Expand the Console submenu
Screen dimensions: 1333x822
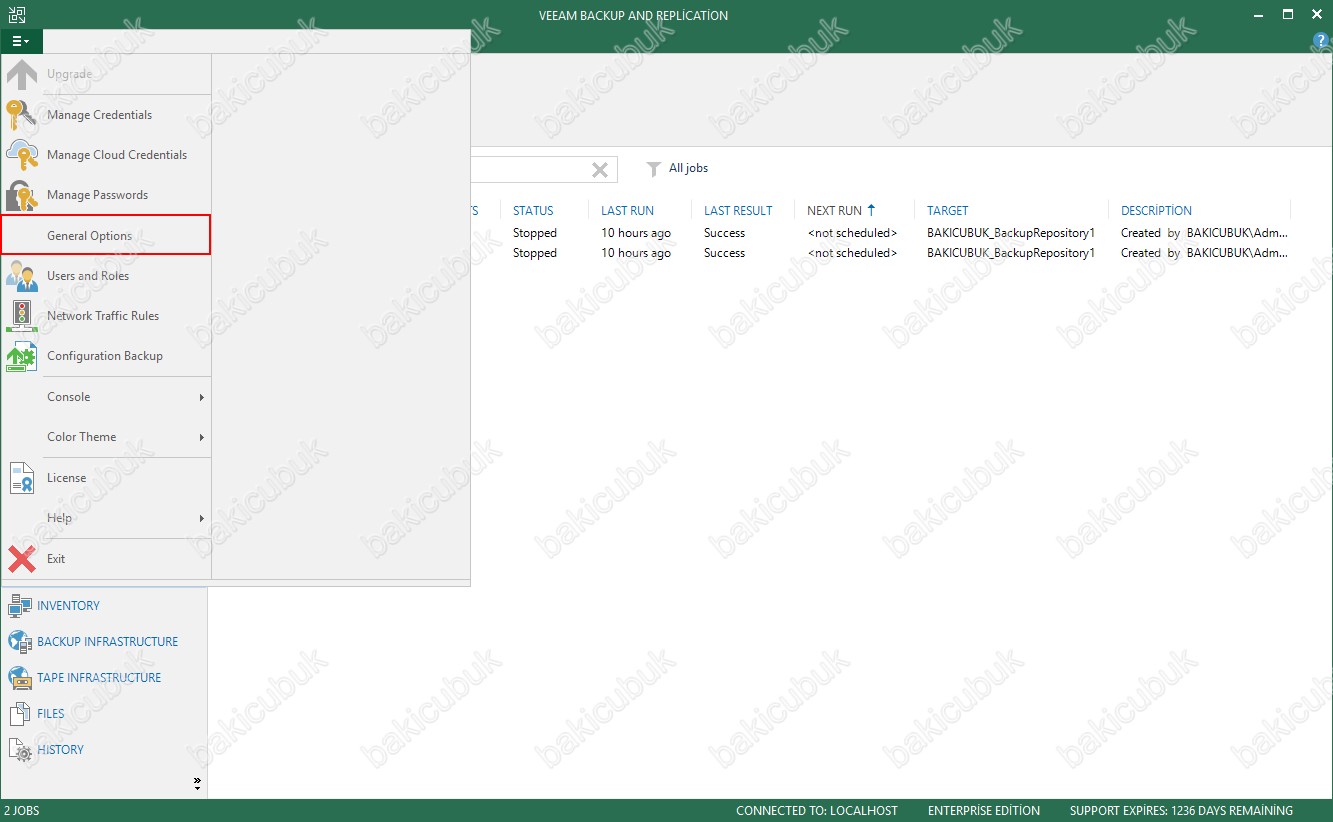[x=105, y=397]
